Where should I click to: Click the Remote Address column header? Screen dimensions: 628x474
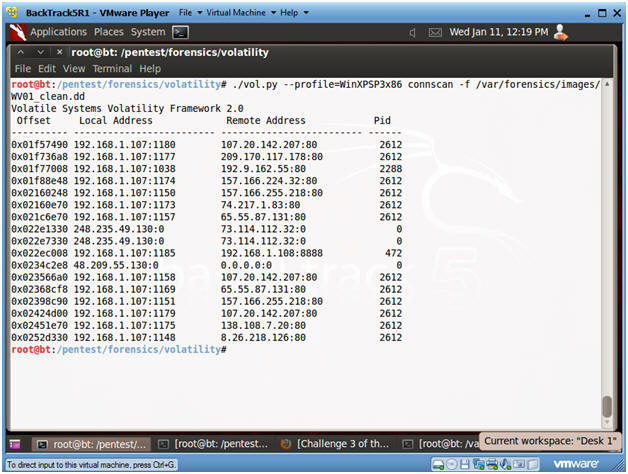coord(266,121)
